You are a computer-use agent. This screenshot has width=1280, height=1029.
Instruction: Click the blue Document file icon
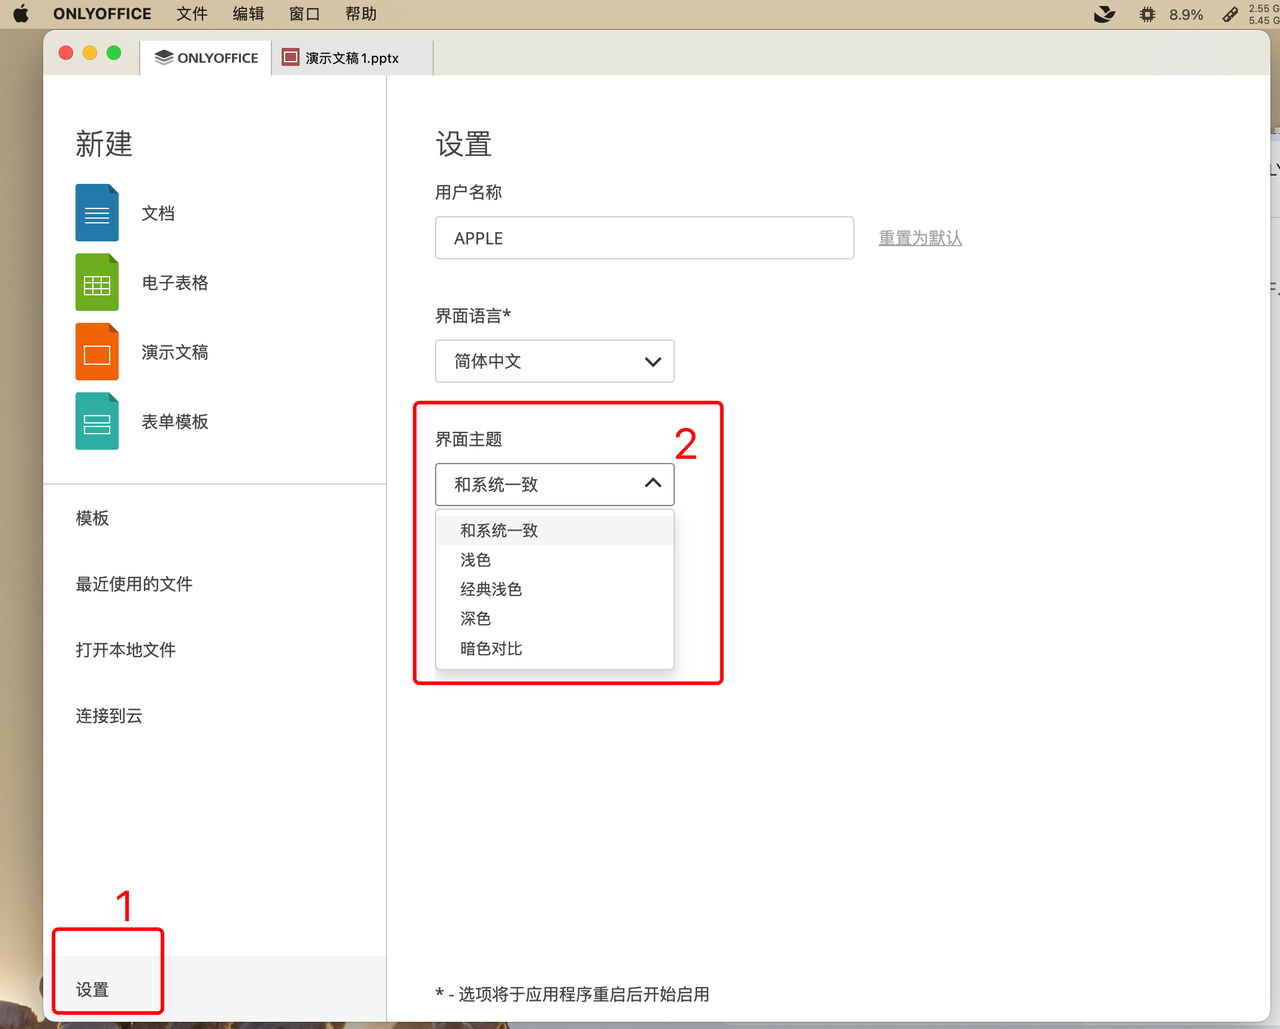point(97,213)
